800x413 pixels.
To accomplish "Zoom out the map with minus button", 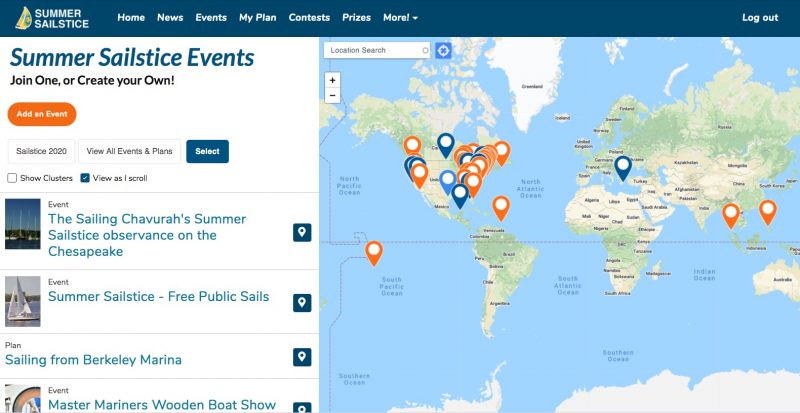I will tap(333, 95).
